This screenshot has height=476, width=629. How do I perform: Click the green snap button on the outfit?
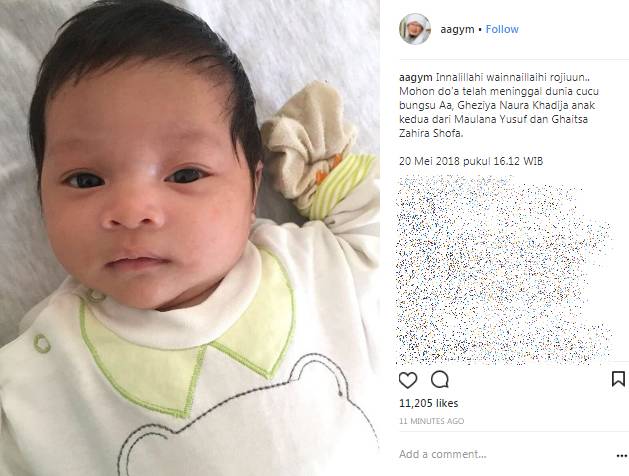click(x=42, y=344)
